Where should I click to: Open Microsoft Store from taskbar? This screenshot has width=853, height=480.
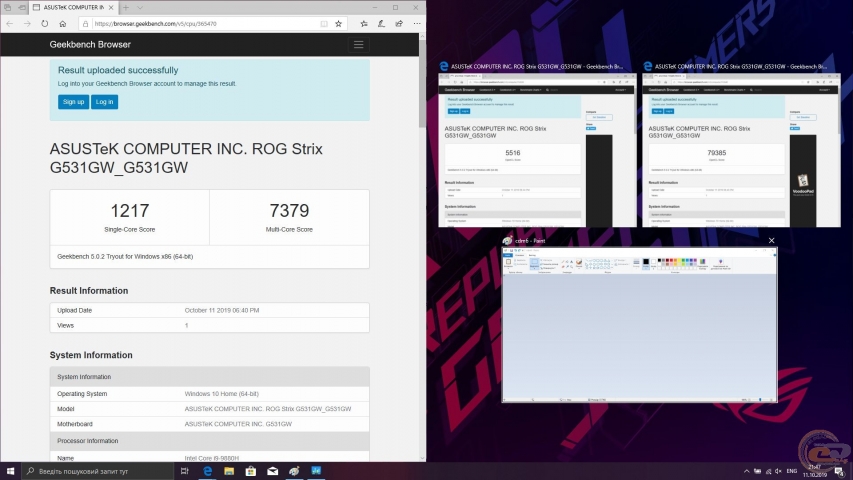pos(251,471)
